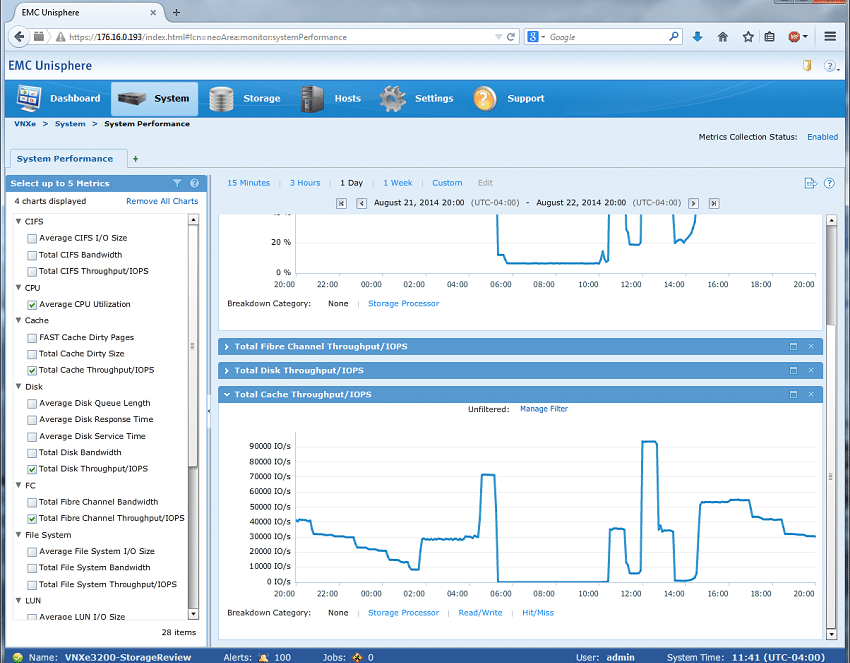Go to next time period
Screen dimensions: 850x663
693,203
